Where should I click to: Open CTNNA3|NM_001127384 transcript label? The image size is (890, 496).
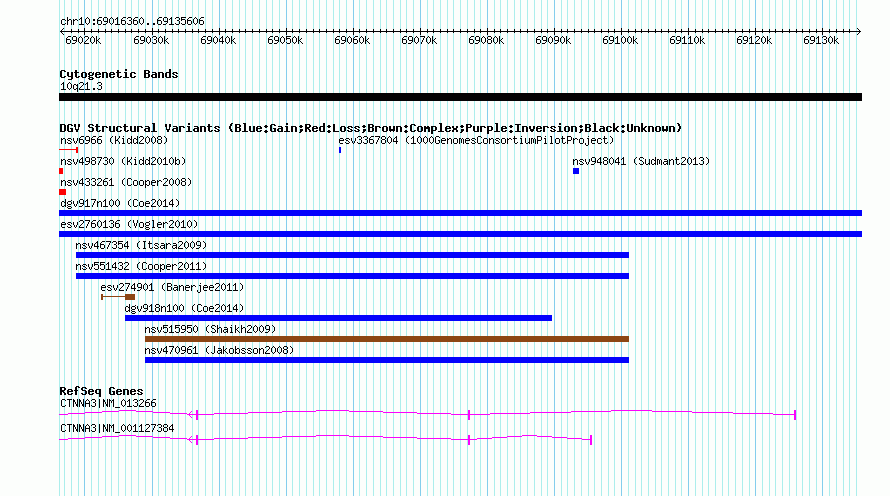(x=117, y=428)
